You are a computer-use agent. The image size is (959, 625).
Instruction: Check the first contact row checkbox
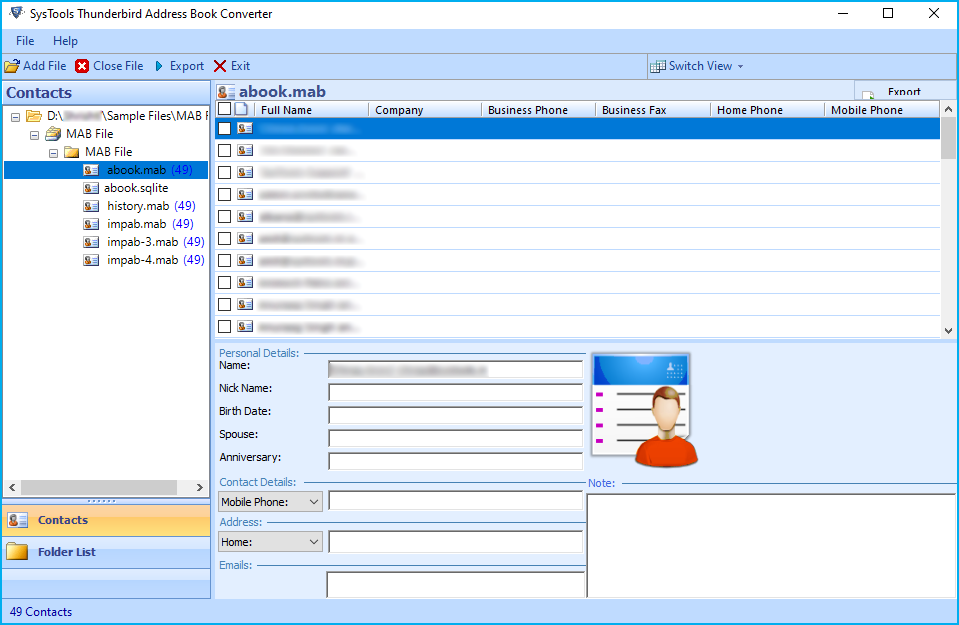click(224, 128)
